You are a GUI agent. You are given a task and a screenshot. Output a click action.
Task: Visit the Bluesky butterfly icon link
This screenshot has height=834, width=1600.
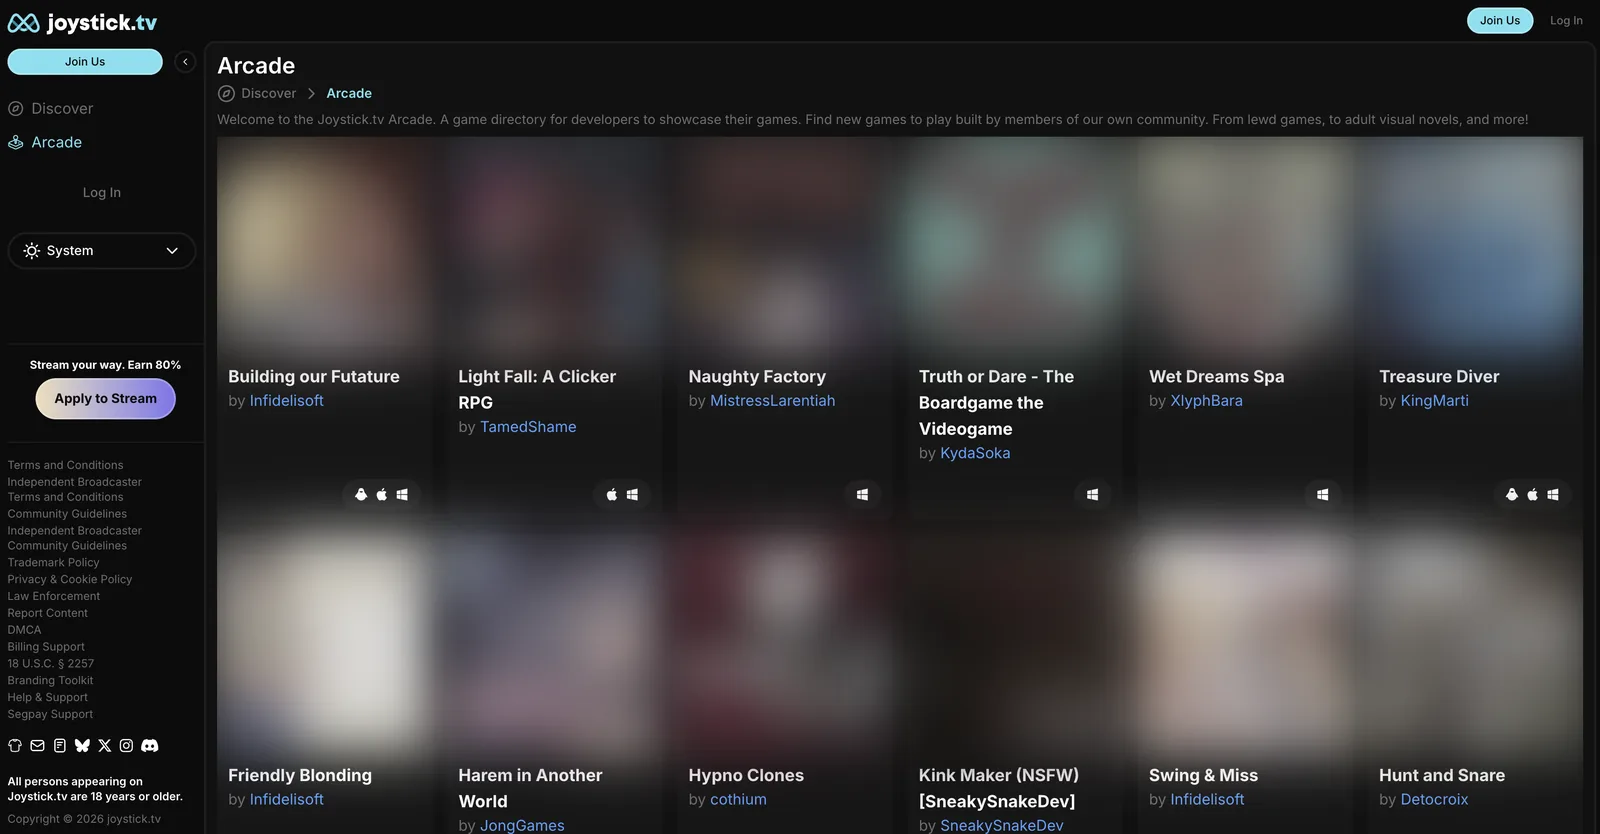pyautogui.click(x=82, y=746)
